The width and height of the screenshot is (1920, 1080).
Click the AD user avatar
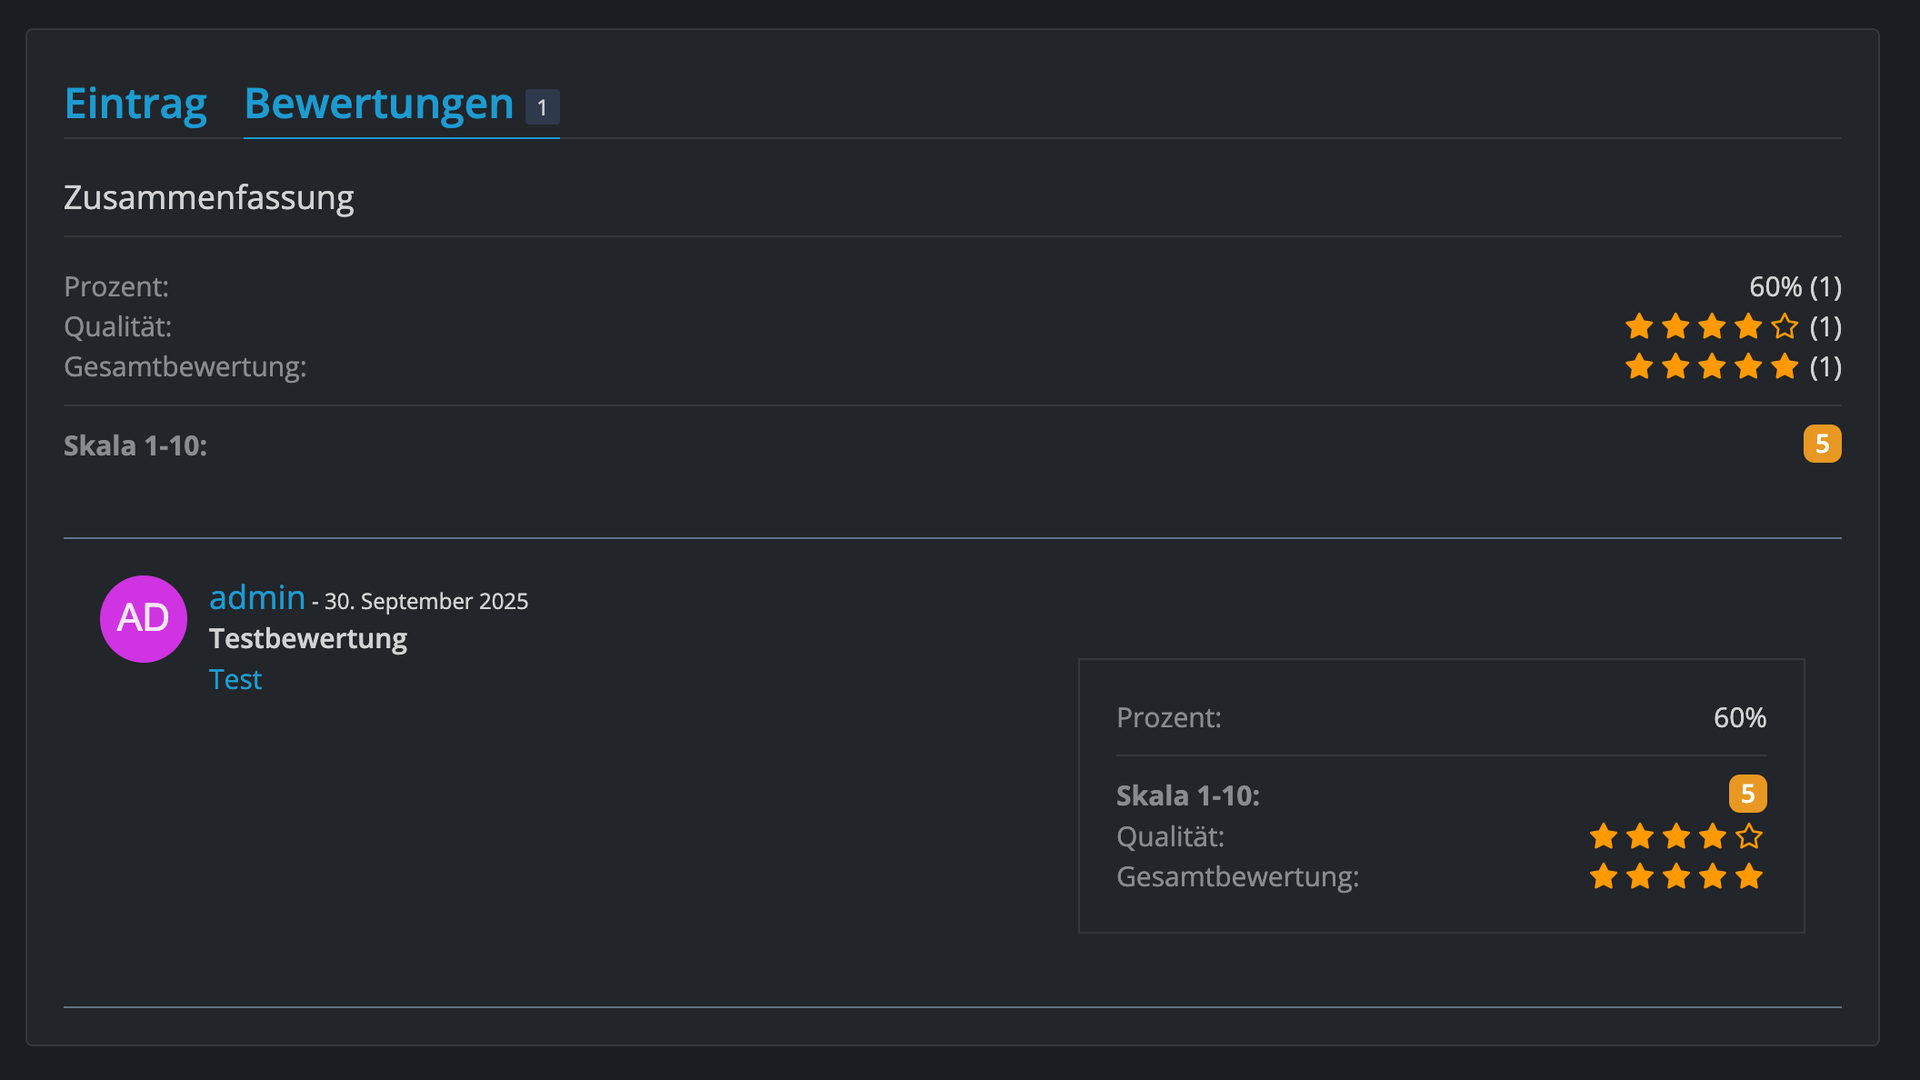pyautogui.click(x=143, y=619)
